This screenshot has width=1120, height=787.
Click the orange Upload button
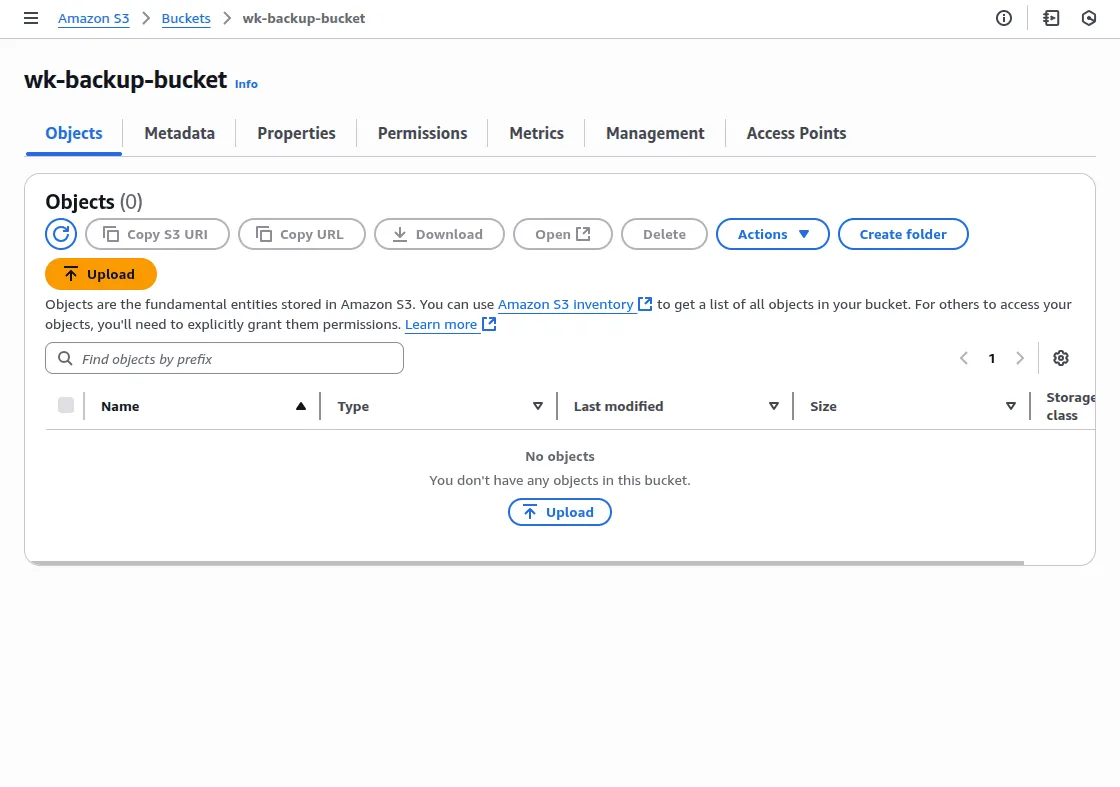tap(100, 273)
